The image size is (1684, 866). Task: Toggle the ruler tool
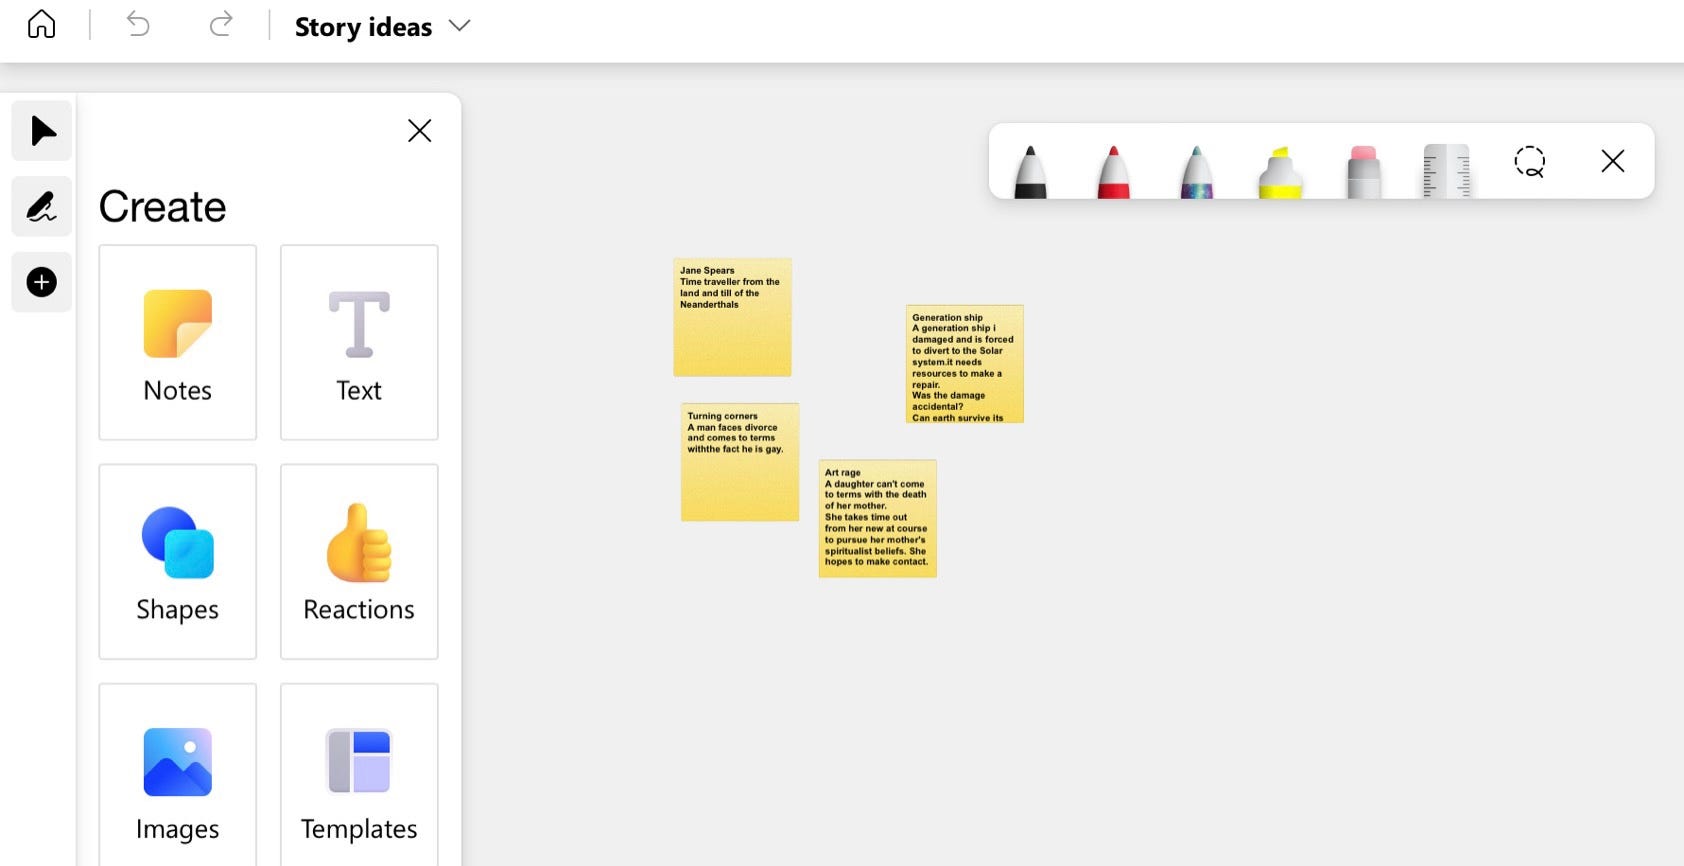click(x=1446, y=171)
